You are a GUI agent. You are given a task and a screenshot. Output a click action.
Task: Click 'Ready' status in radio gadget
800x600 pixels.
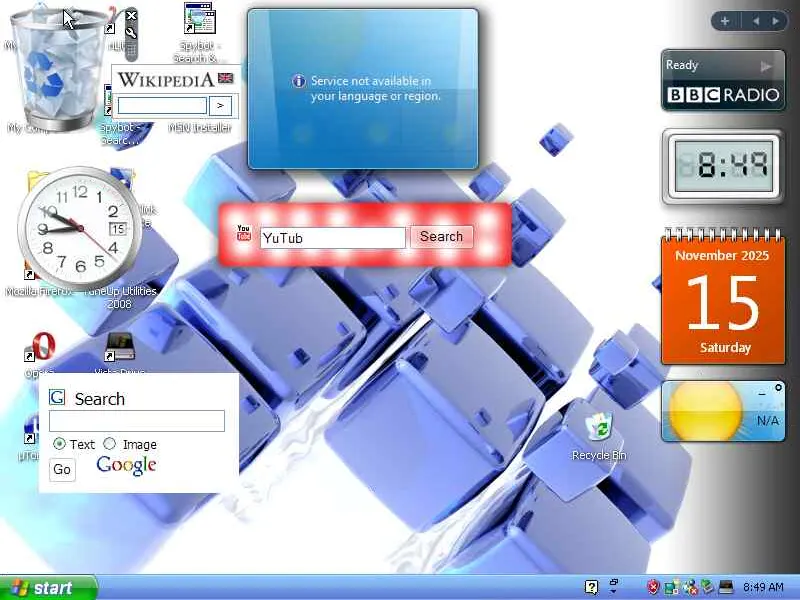point(682,65)
